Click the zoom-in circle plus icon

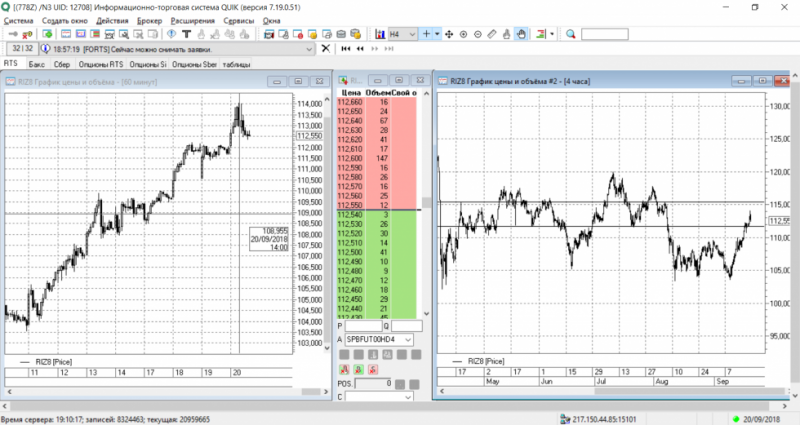coord(463,34)
